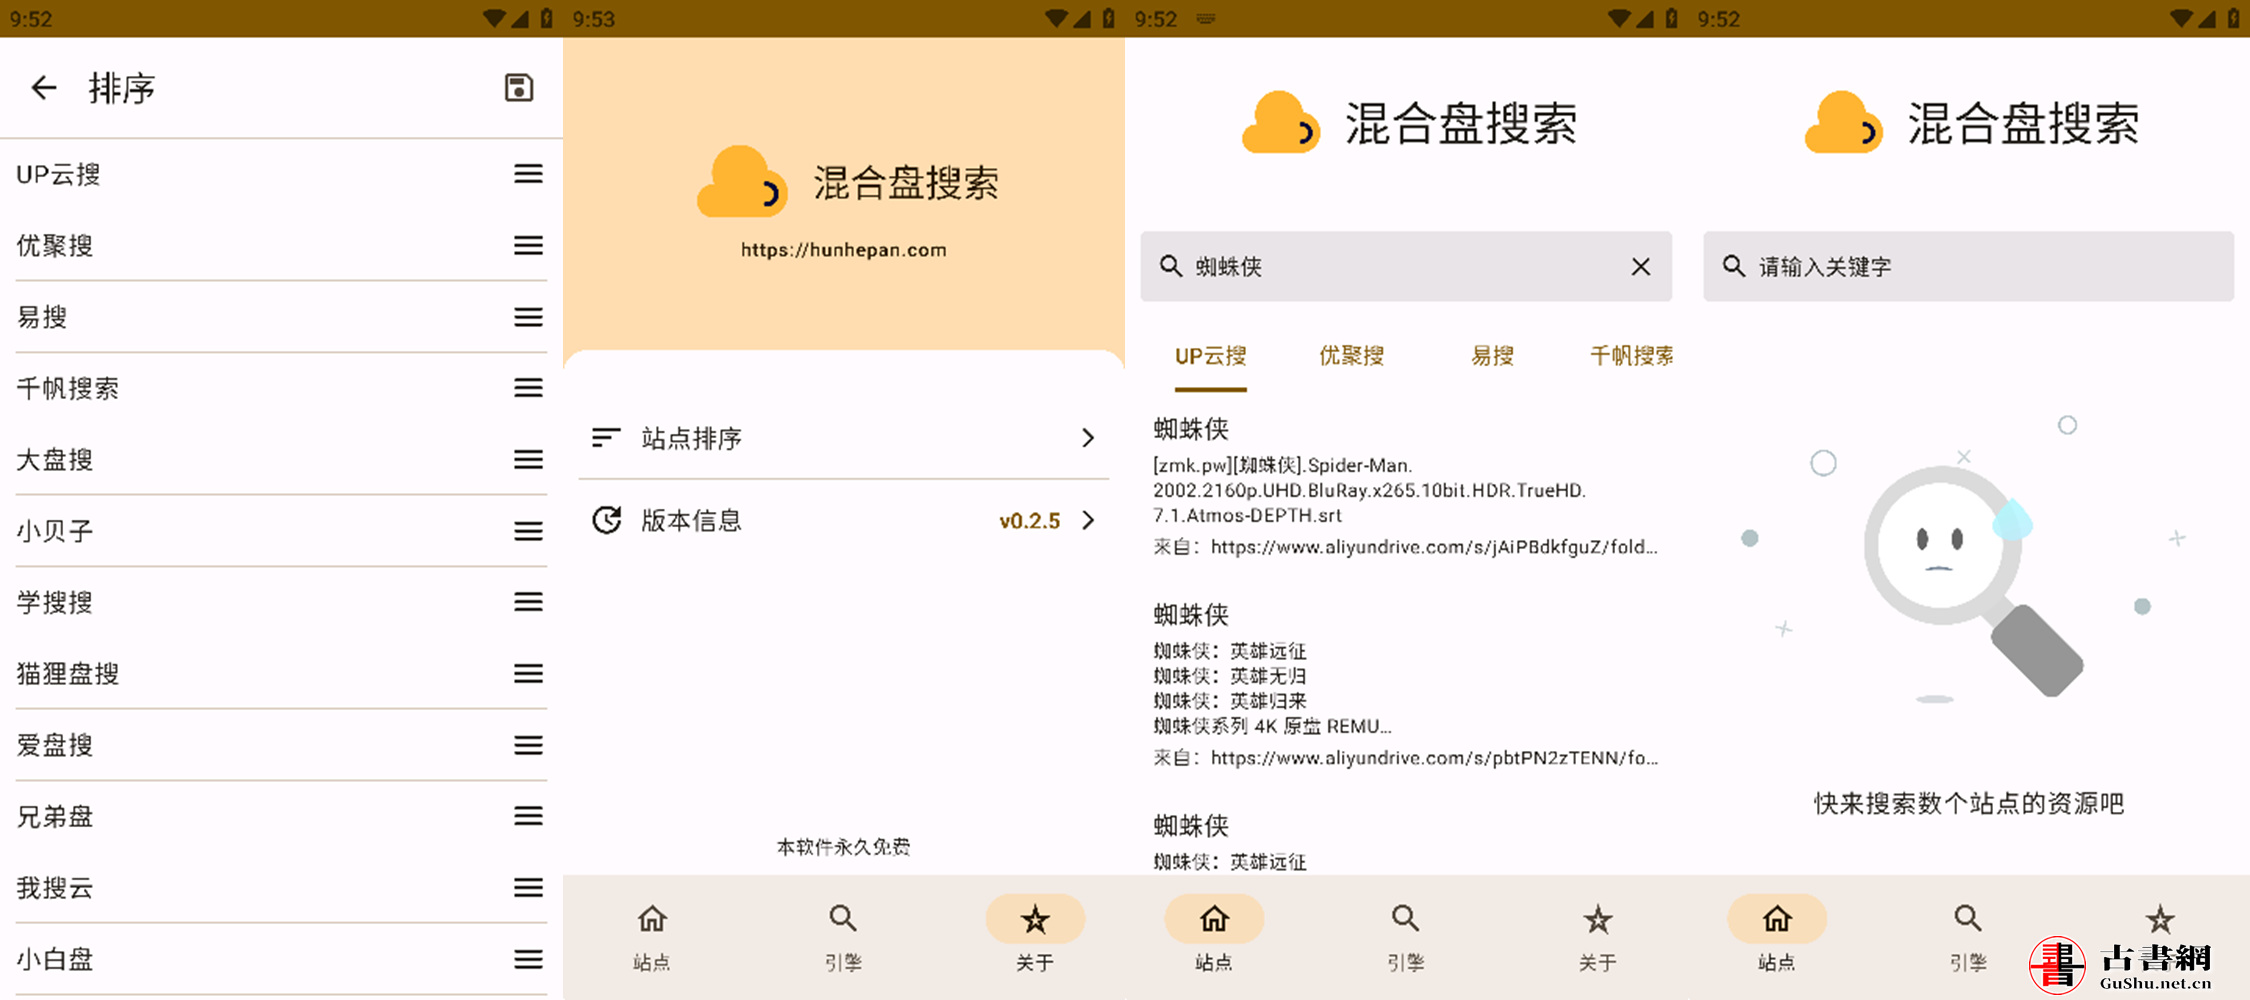Switch to UP云搜 results tab
The image size is (2250, 1000).
coord(1211,356)
